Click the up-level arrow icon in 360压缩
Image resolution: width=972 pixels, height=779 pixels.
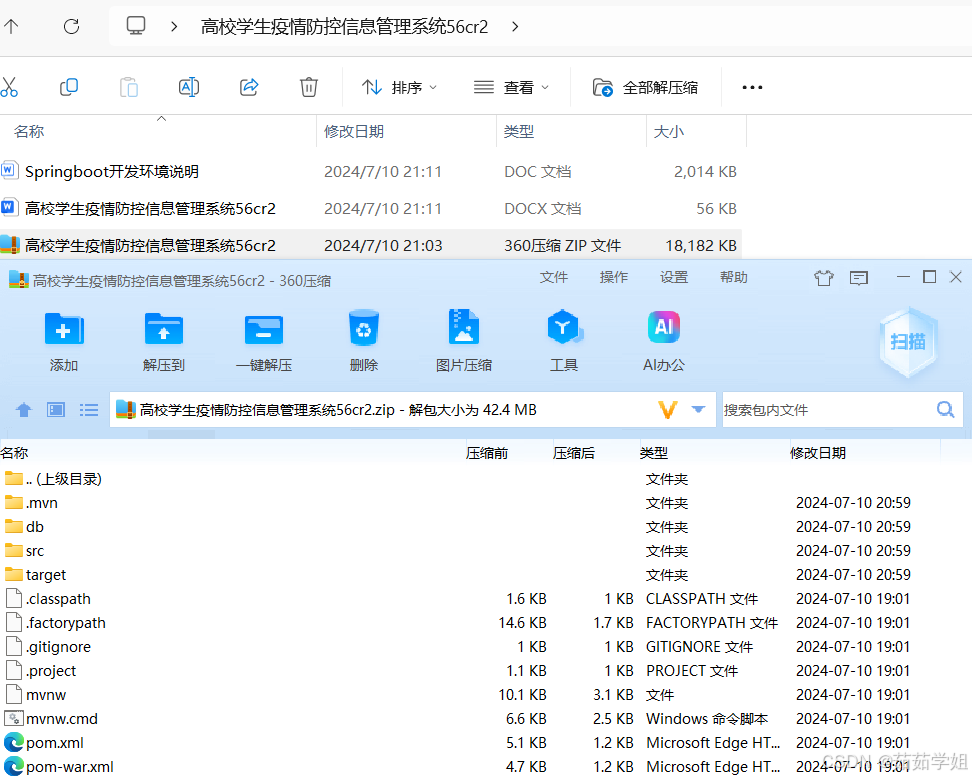(24, 410)
